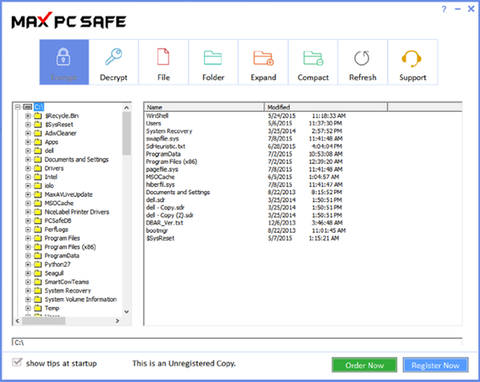Open the Decrypt key tool
The image size is (480, 382).
click(114, 57)
